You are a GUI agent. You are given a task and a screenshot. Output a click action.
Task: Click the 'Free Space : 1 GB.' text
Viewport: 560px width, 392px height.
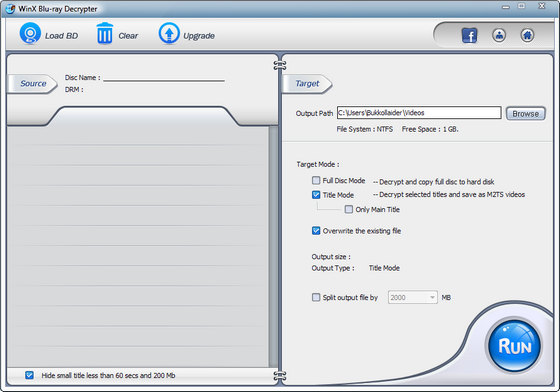pyautogui.click(x=430, y=129)
